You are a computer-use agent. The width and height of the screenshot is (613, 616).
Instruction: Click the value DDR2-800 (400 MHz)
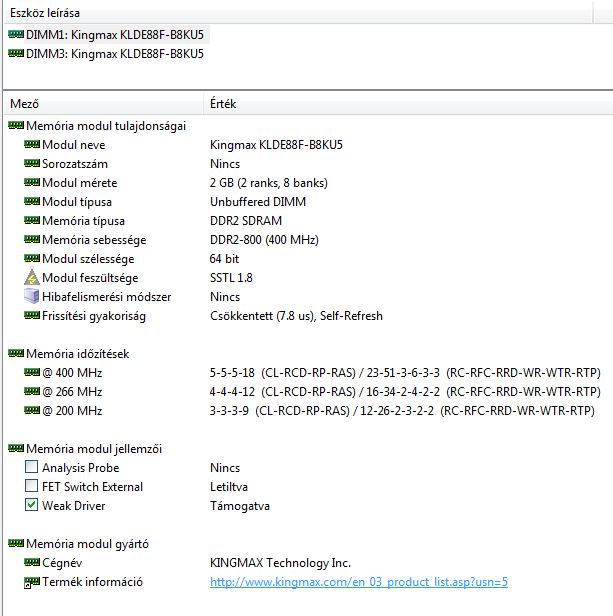pos(264,240)
